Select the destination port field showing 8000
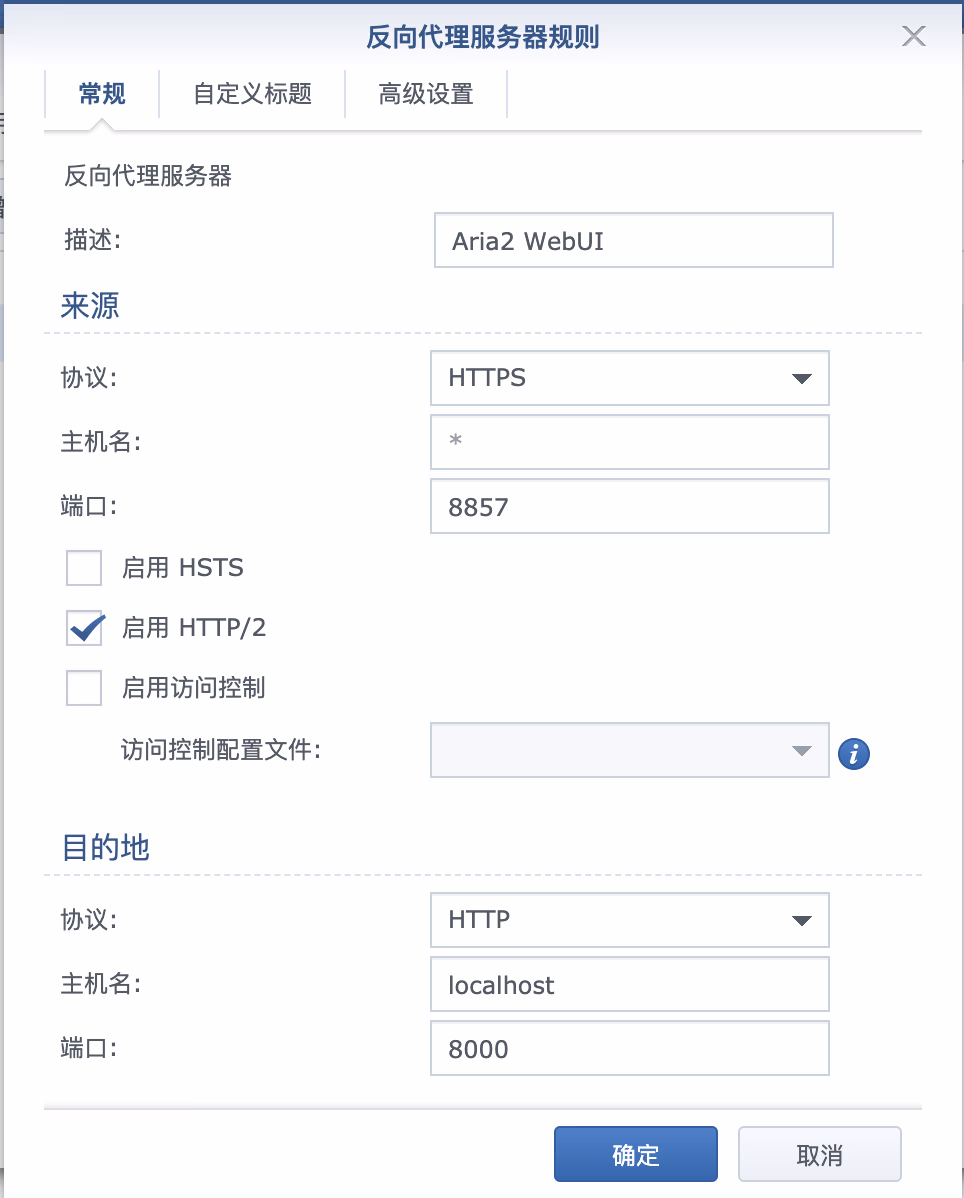Viewport: 964px width, 1198px height. [629, 1048]
